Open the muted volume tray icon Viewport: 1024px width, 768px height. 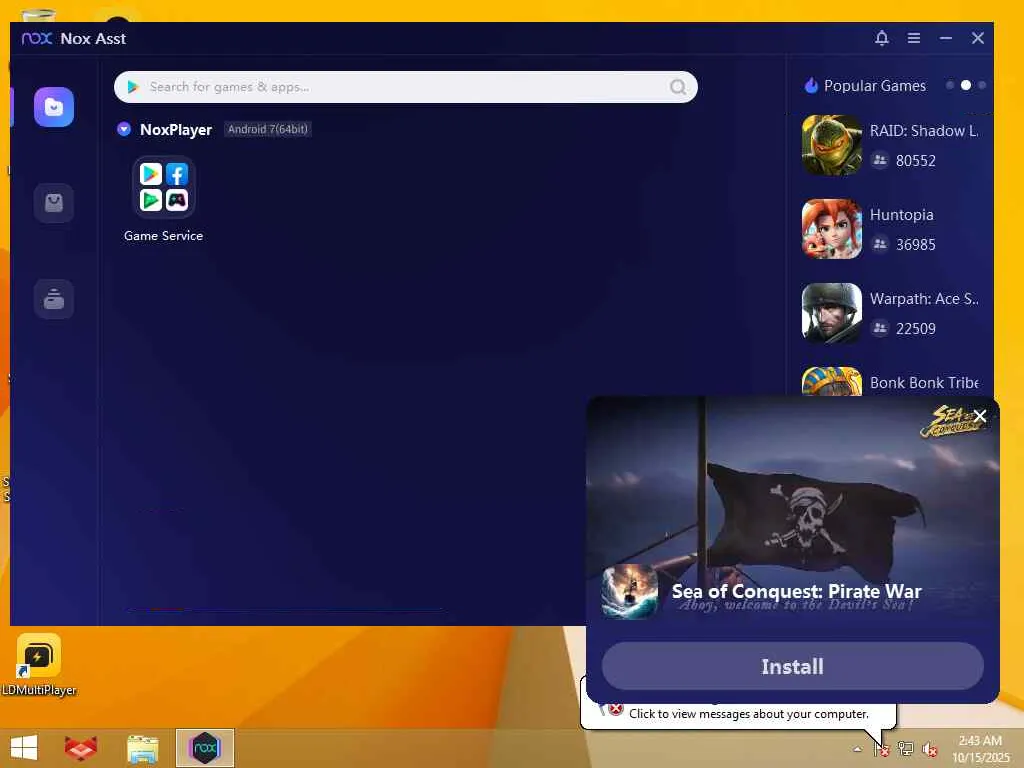[929, 749]
